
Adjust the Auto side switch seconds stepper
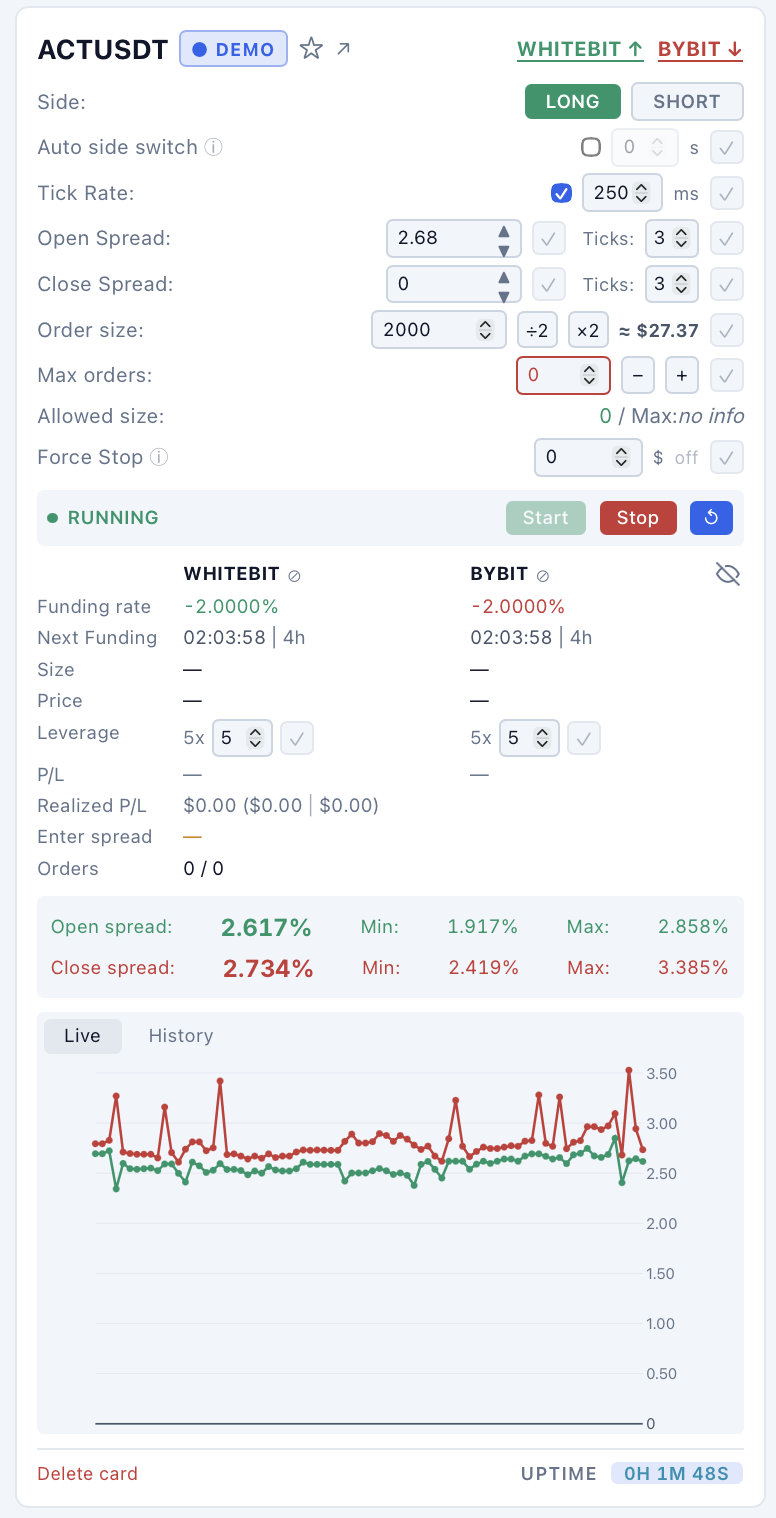coord(657,147)
